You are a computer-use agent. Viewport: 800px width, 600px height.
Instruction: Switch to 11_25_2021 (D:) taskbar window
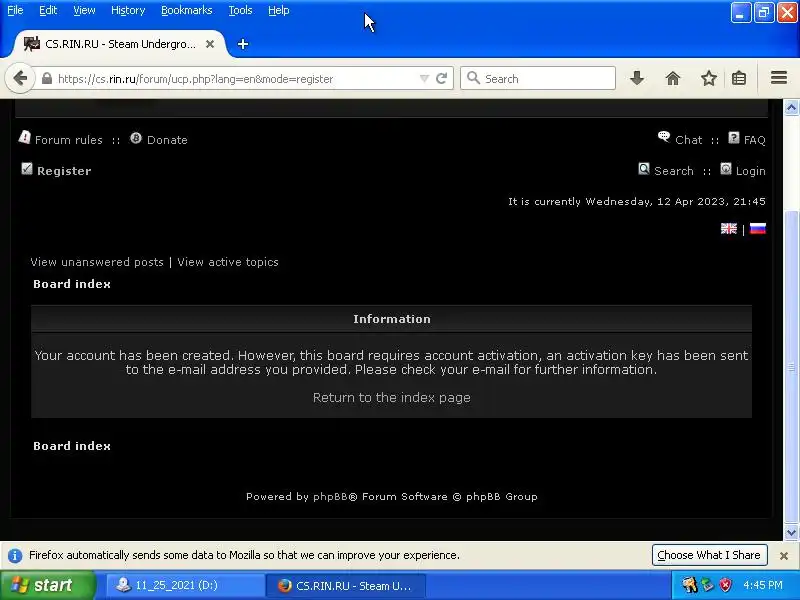[185, 585]
